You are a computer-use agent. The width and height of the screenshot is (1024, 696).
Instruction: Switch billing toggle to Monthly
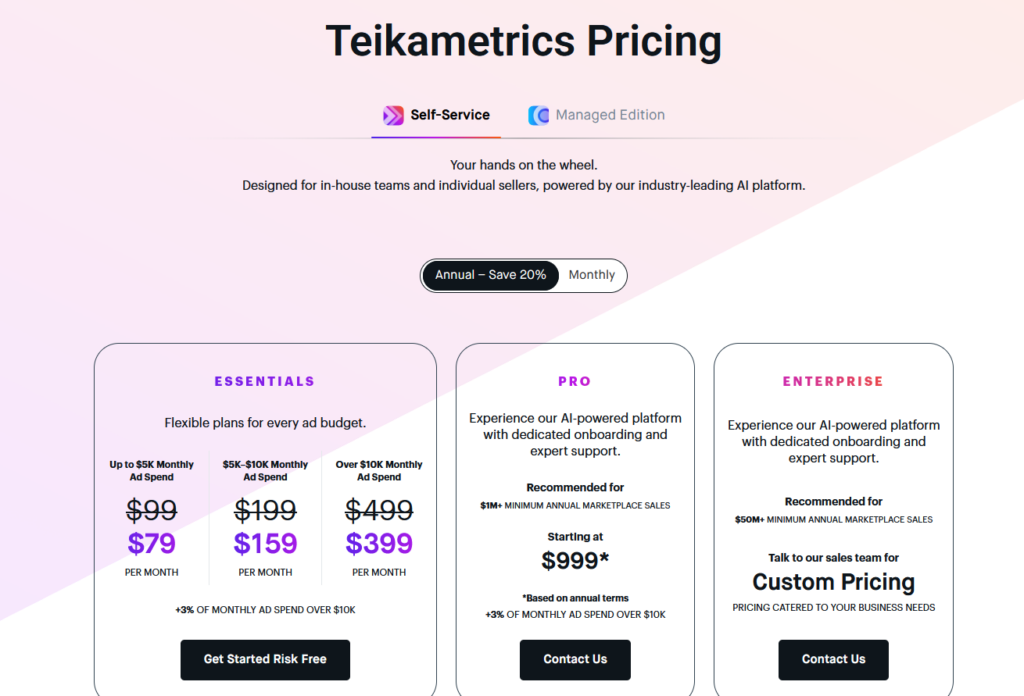click(x=592, y=275)
